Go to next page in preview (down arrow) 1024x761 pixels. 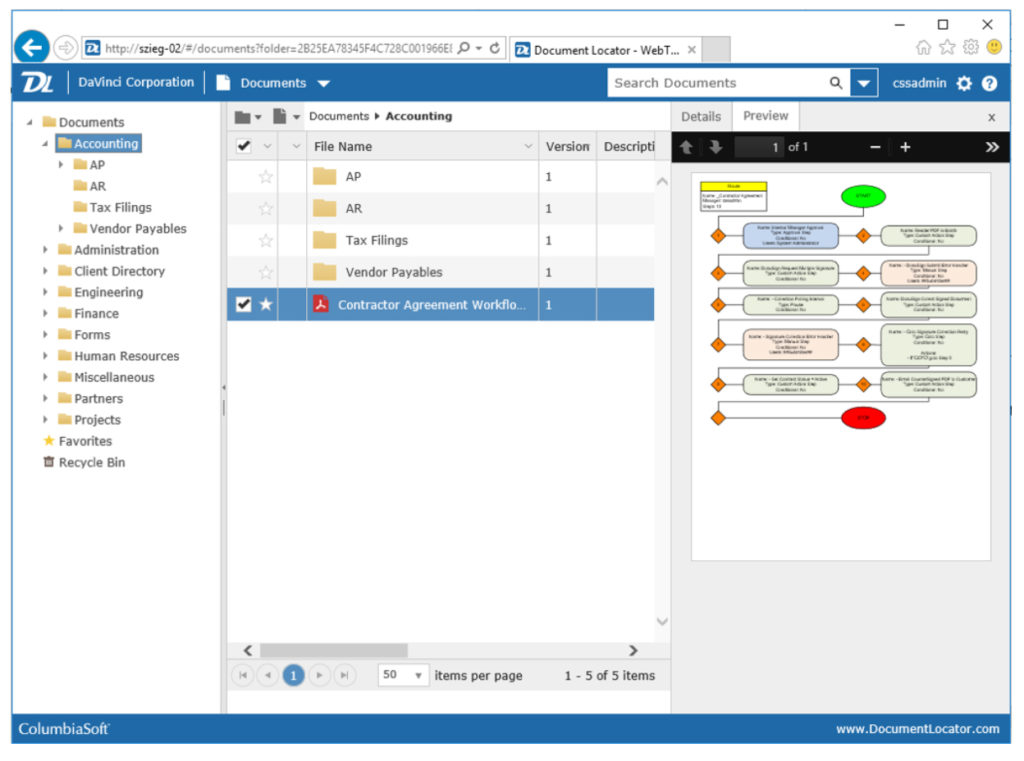[715, 147]
